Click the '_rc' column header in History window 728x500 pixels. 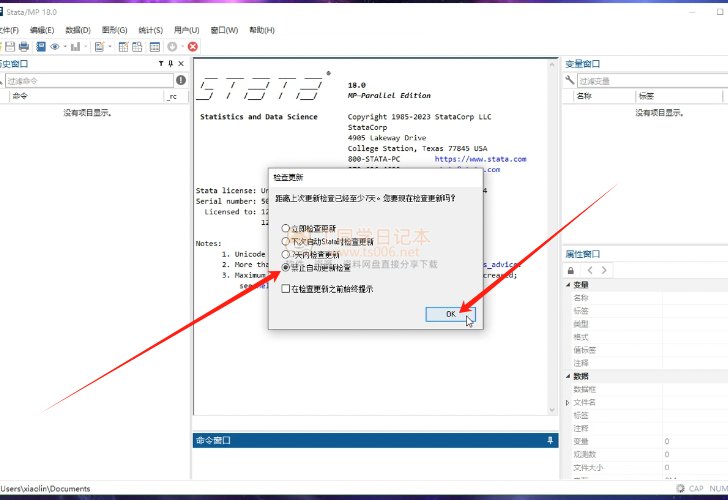click(x=176, y=96)
